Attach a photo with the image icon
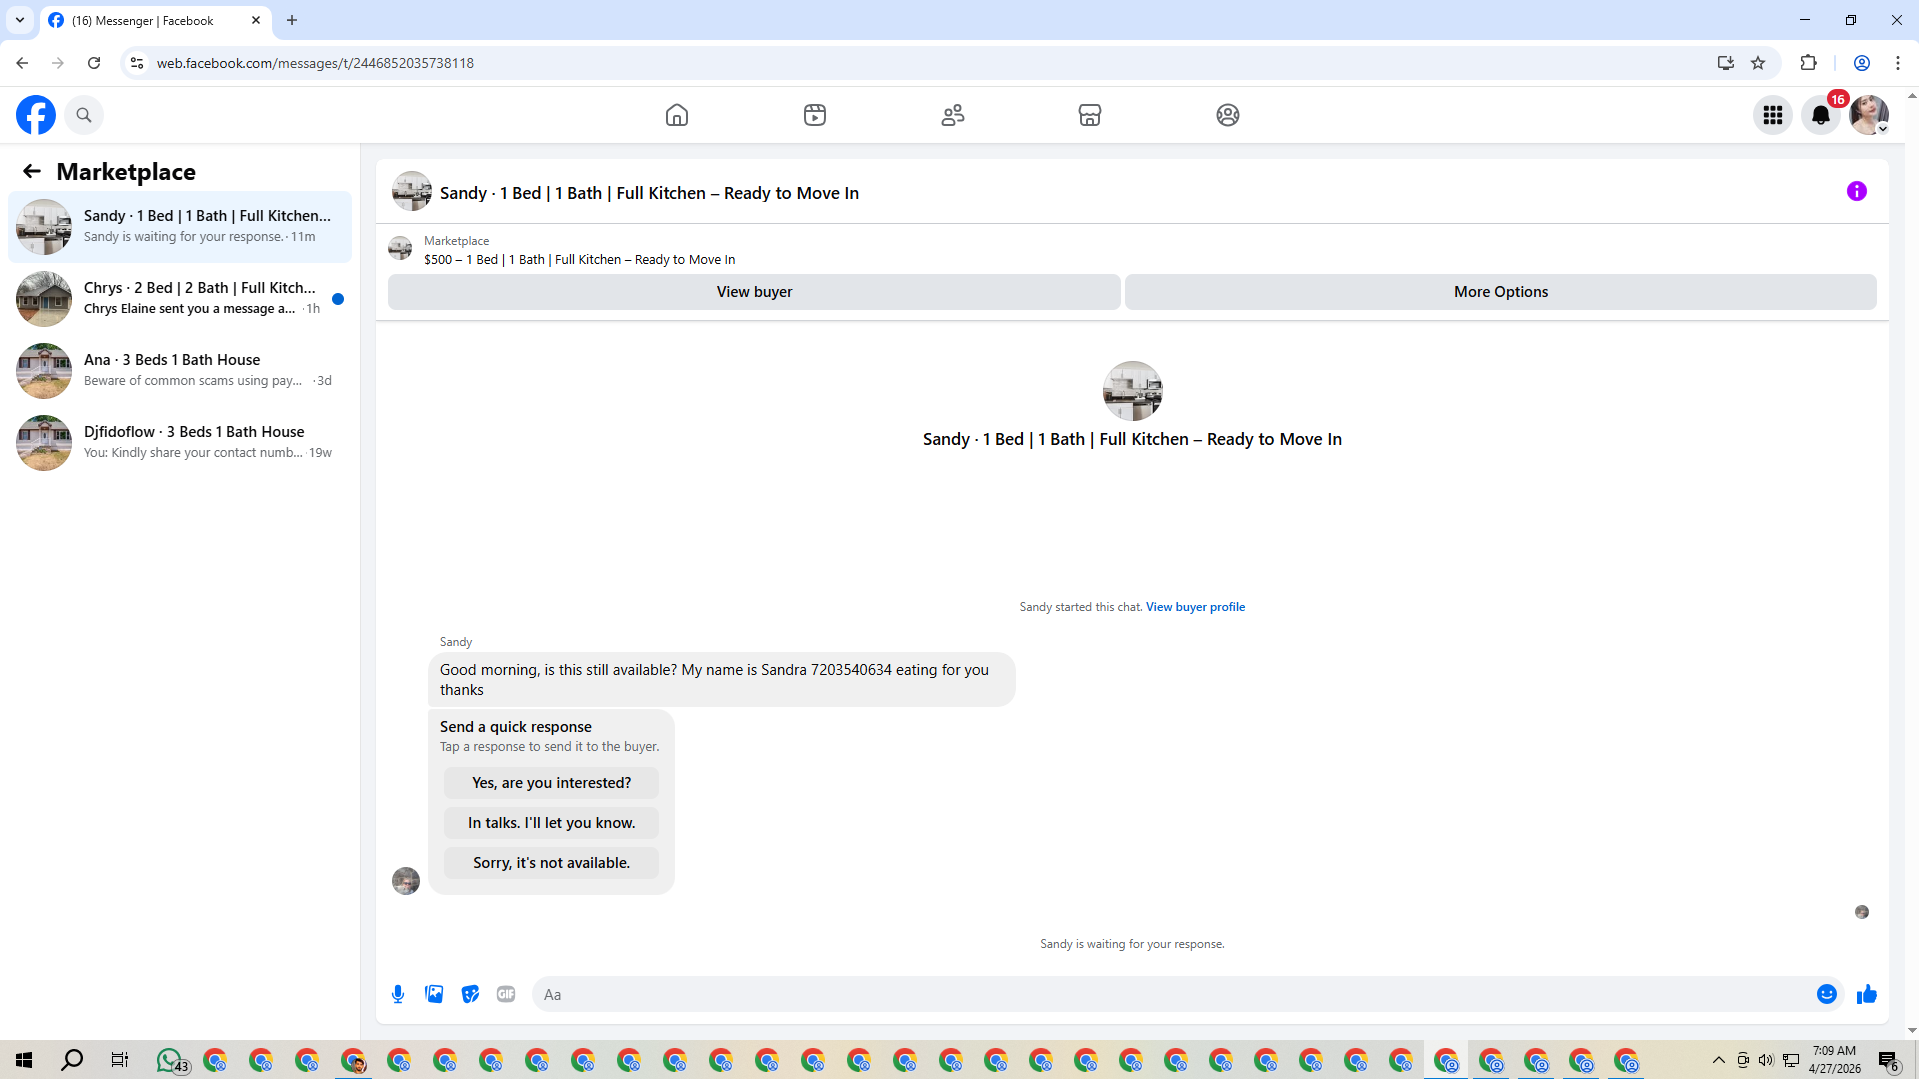1919x1079 pixels. coord(434,994)
